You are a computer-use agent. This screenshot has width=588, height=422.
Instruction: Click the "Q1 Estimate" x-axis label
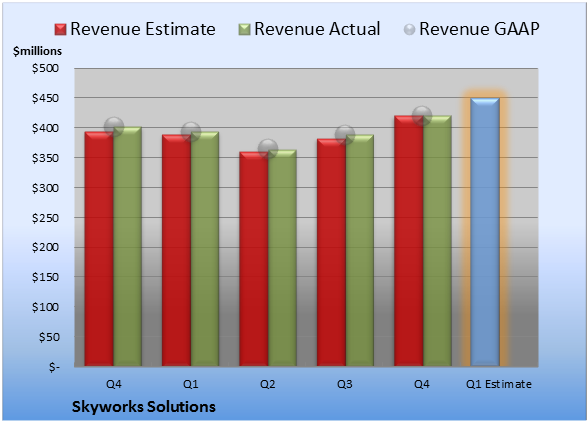[x=499, y=384]
